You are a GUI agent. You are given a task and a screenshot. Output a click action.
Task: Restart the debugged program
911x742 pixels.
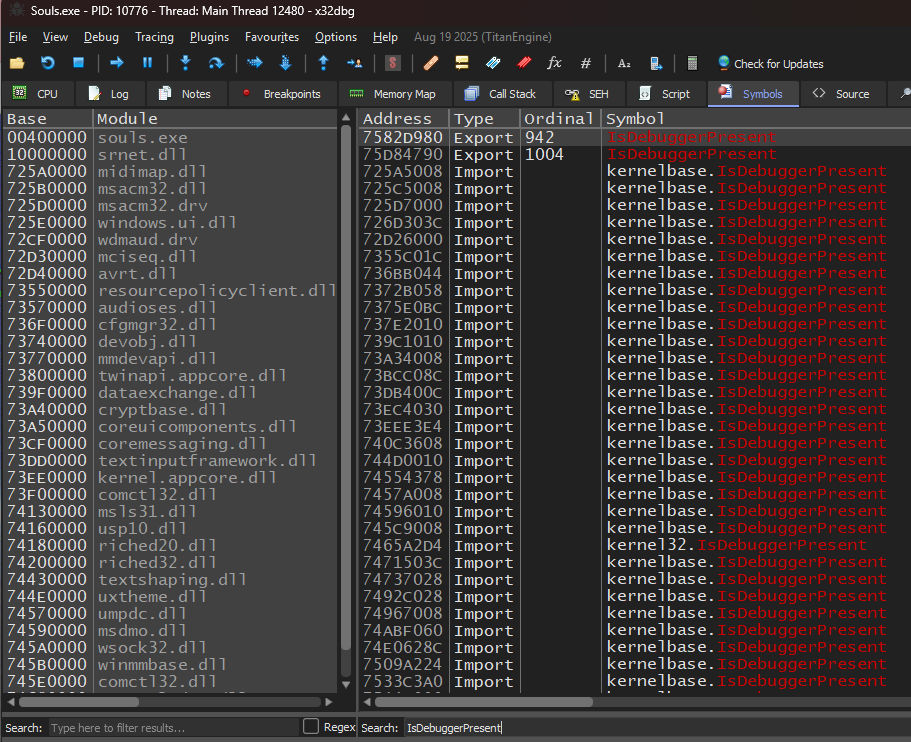47,63
